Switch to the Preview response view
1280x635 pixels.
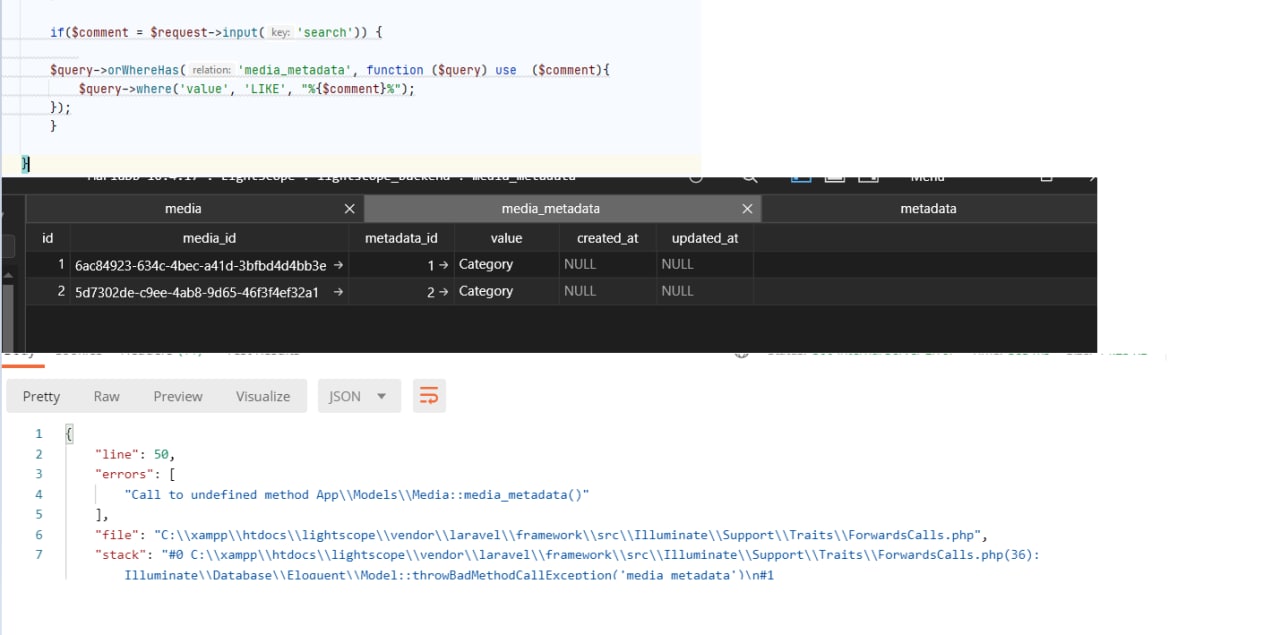click(178, 396)
